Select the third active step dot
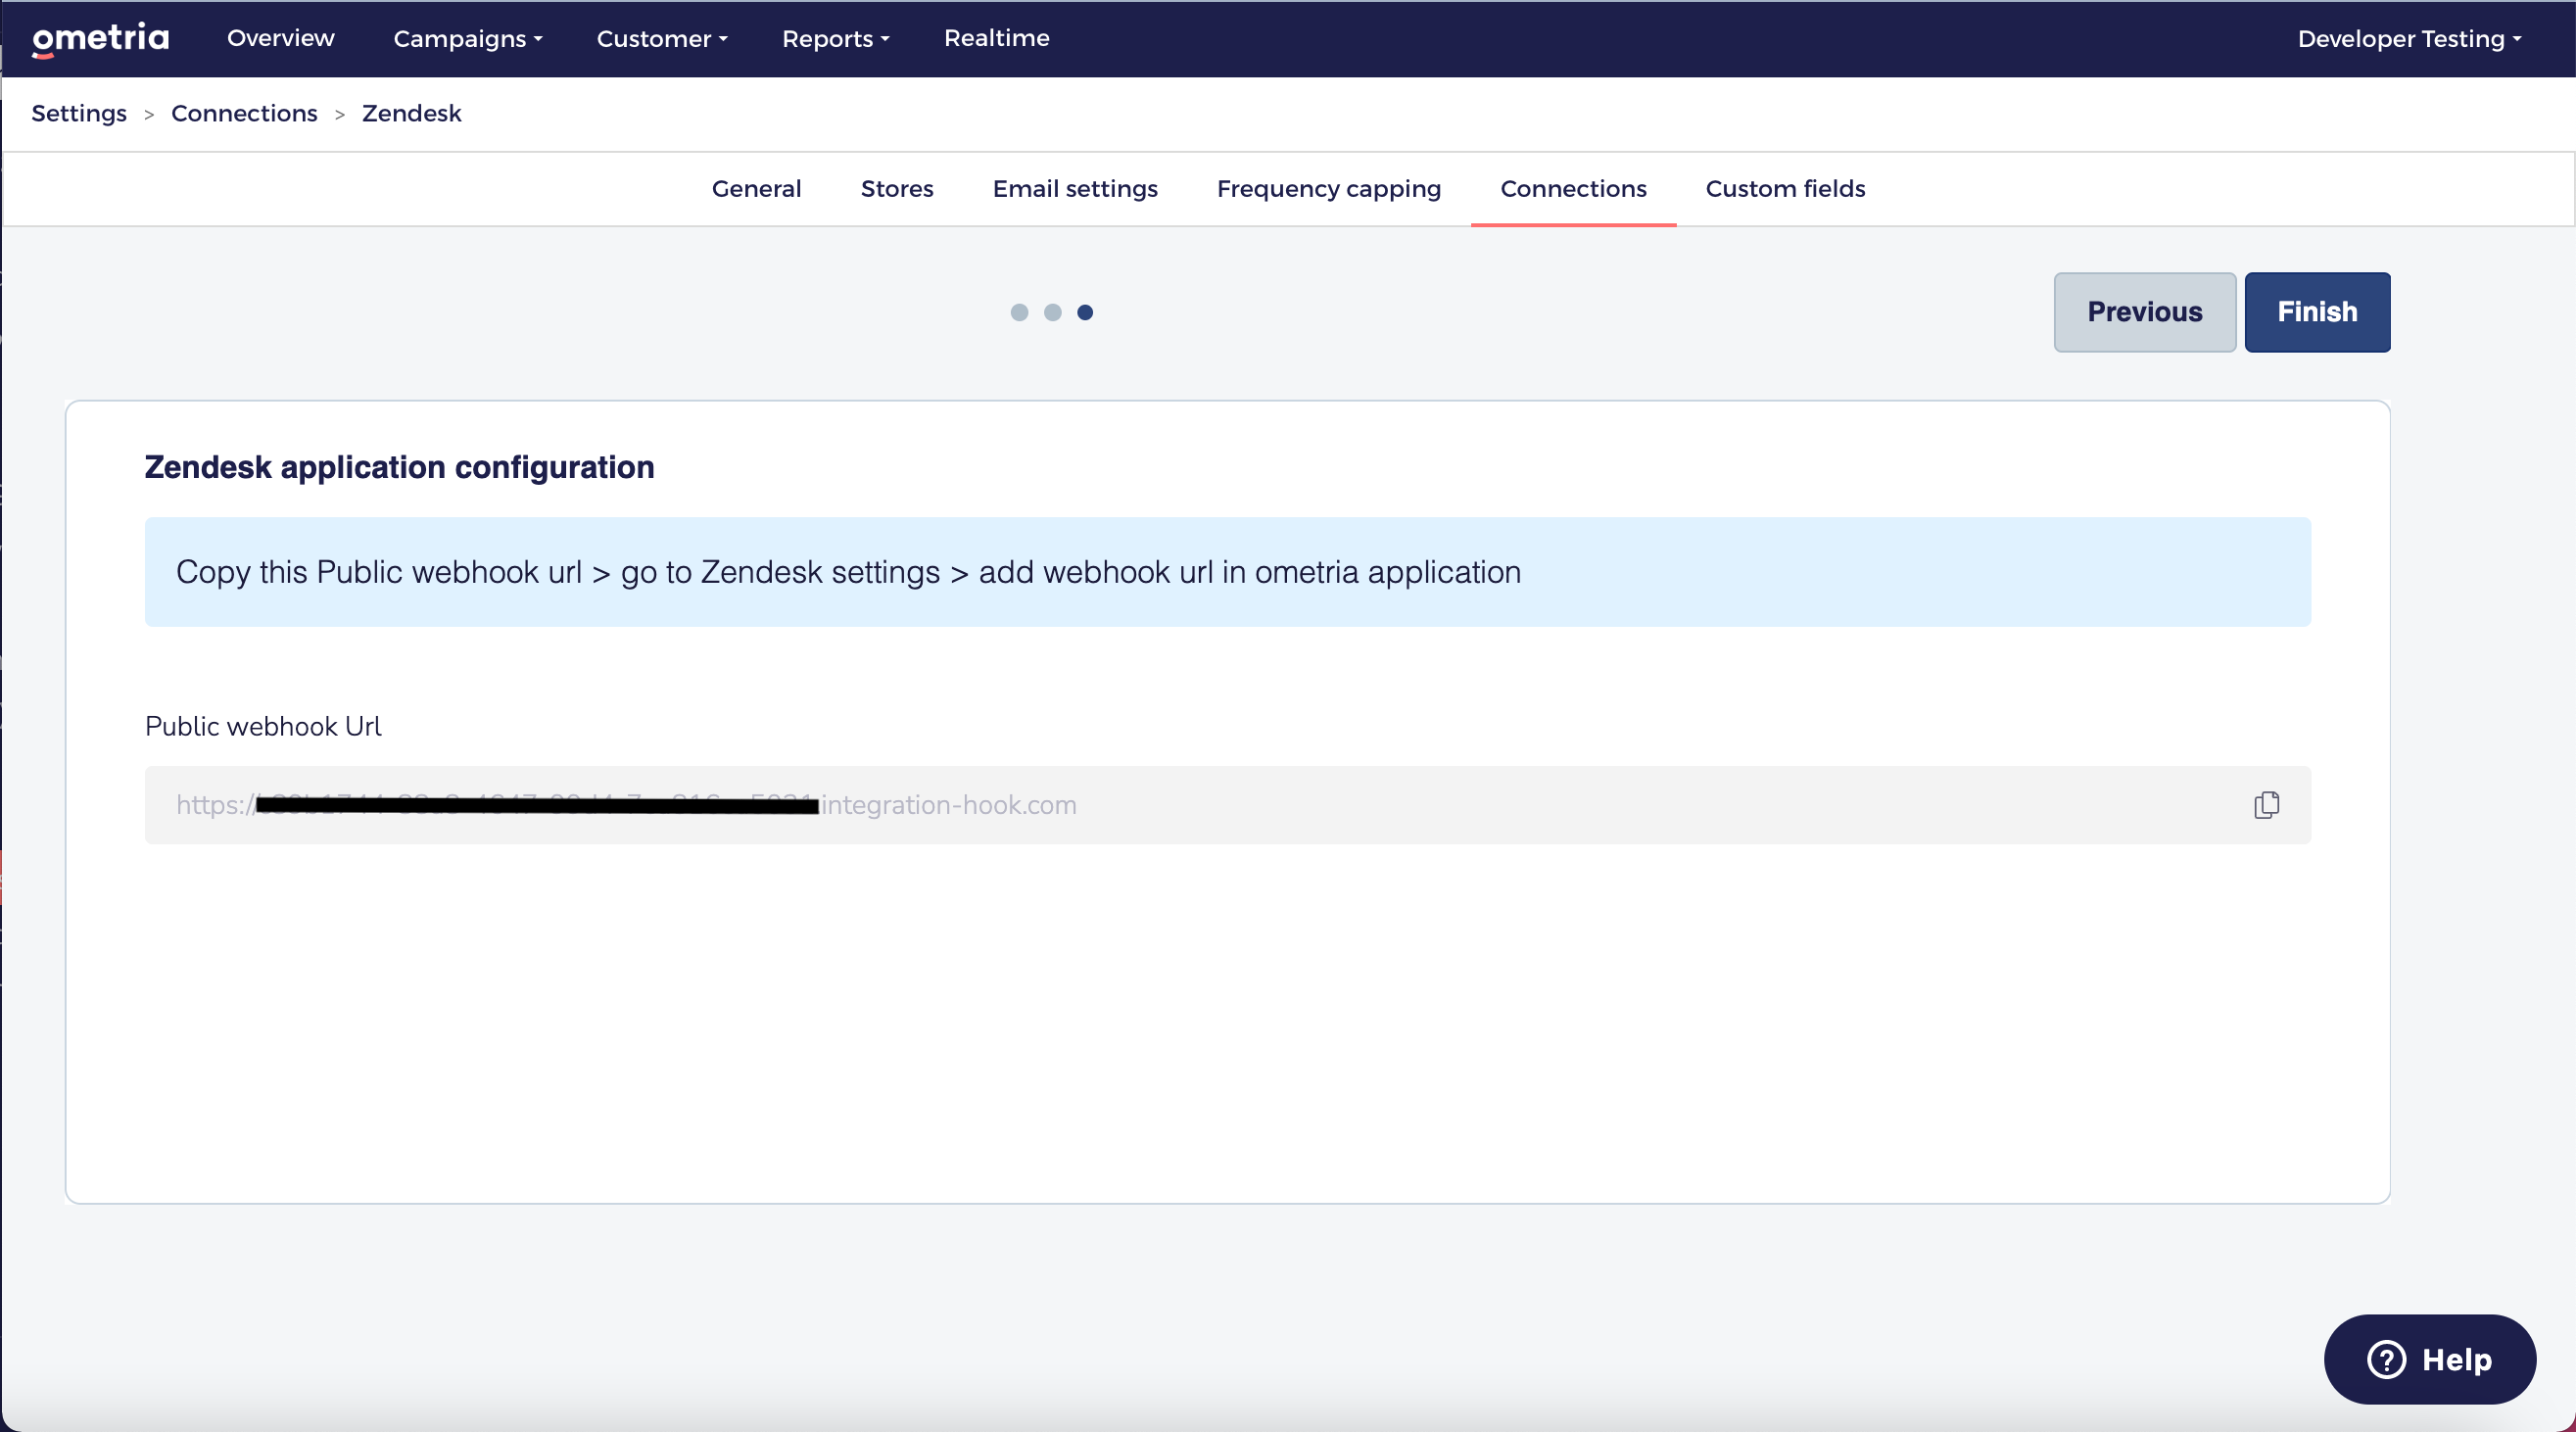2576x1432 pixels. (x=1085, y=312)
